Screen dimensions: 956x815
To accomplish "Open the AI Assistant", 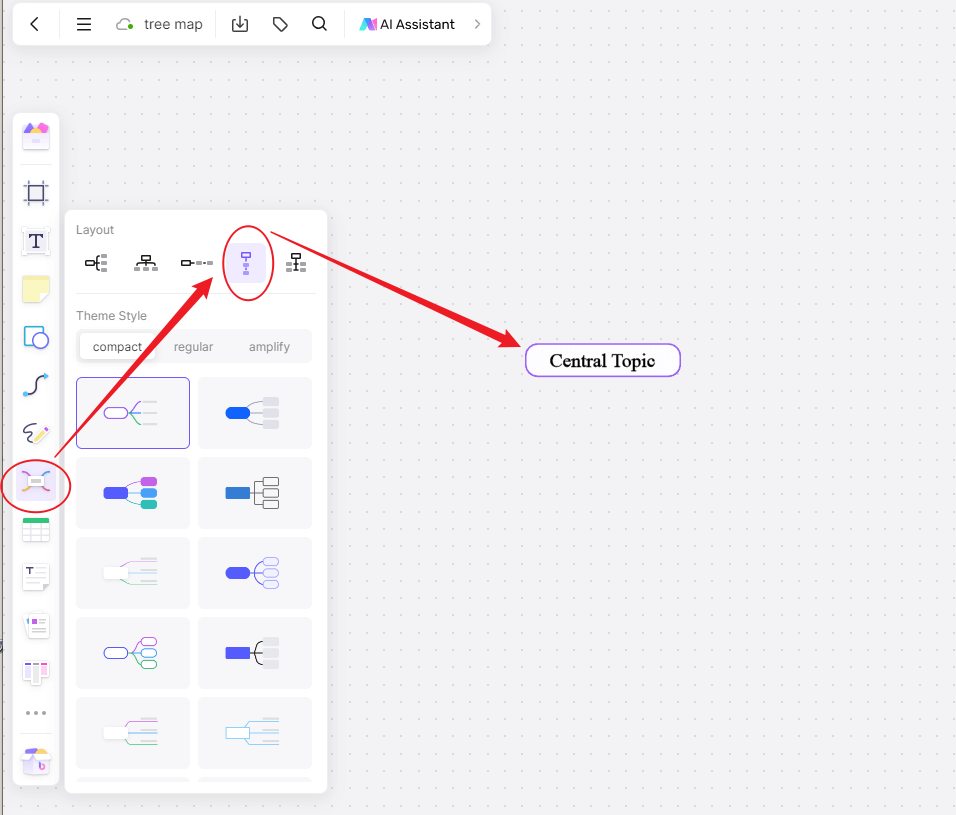I will (x=407, y=24).
